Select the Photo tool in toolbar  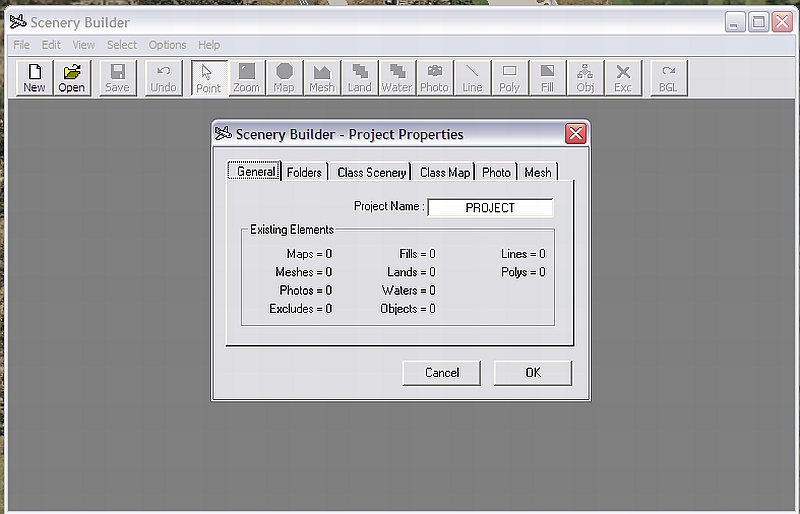click(434, 78)
